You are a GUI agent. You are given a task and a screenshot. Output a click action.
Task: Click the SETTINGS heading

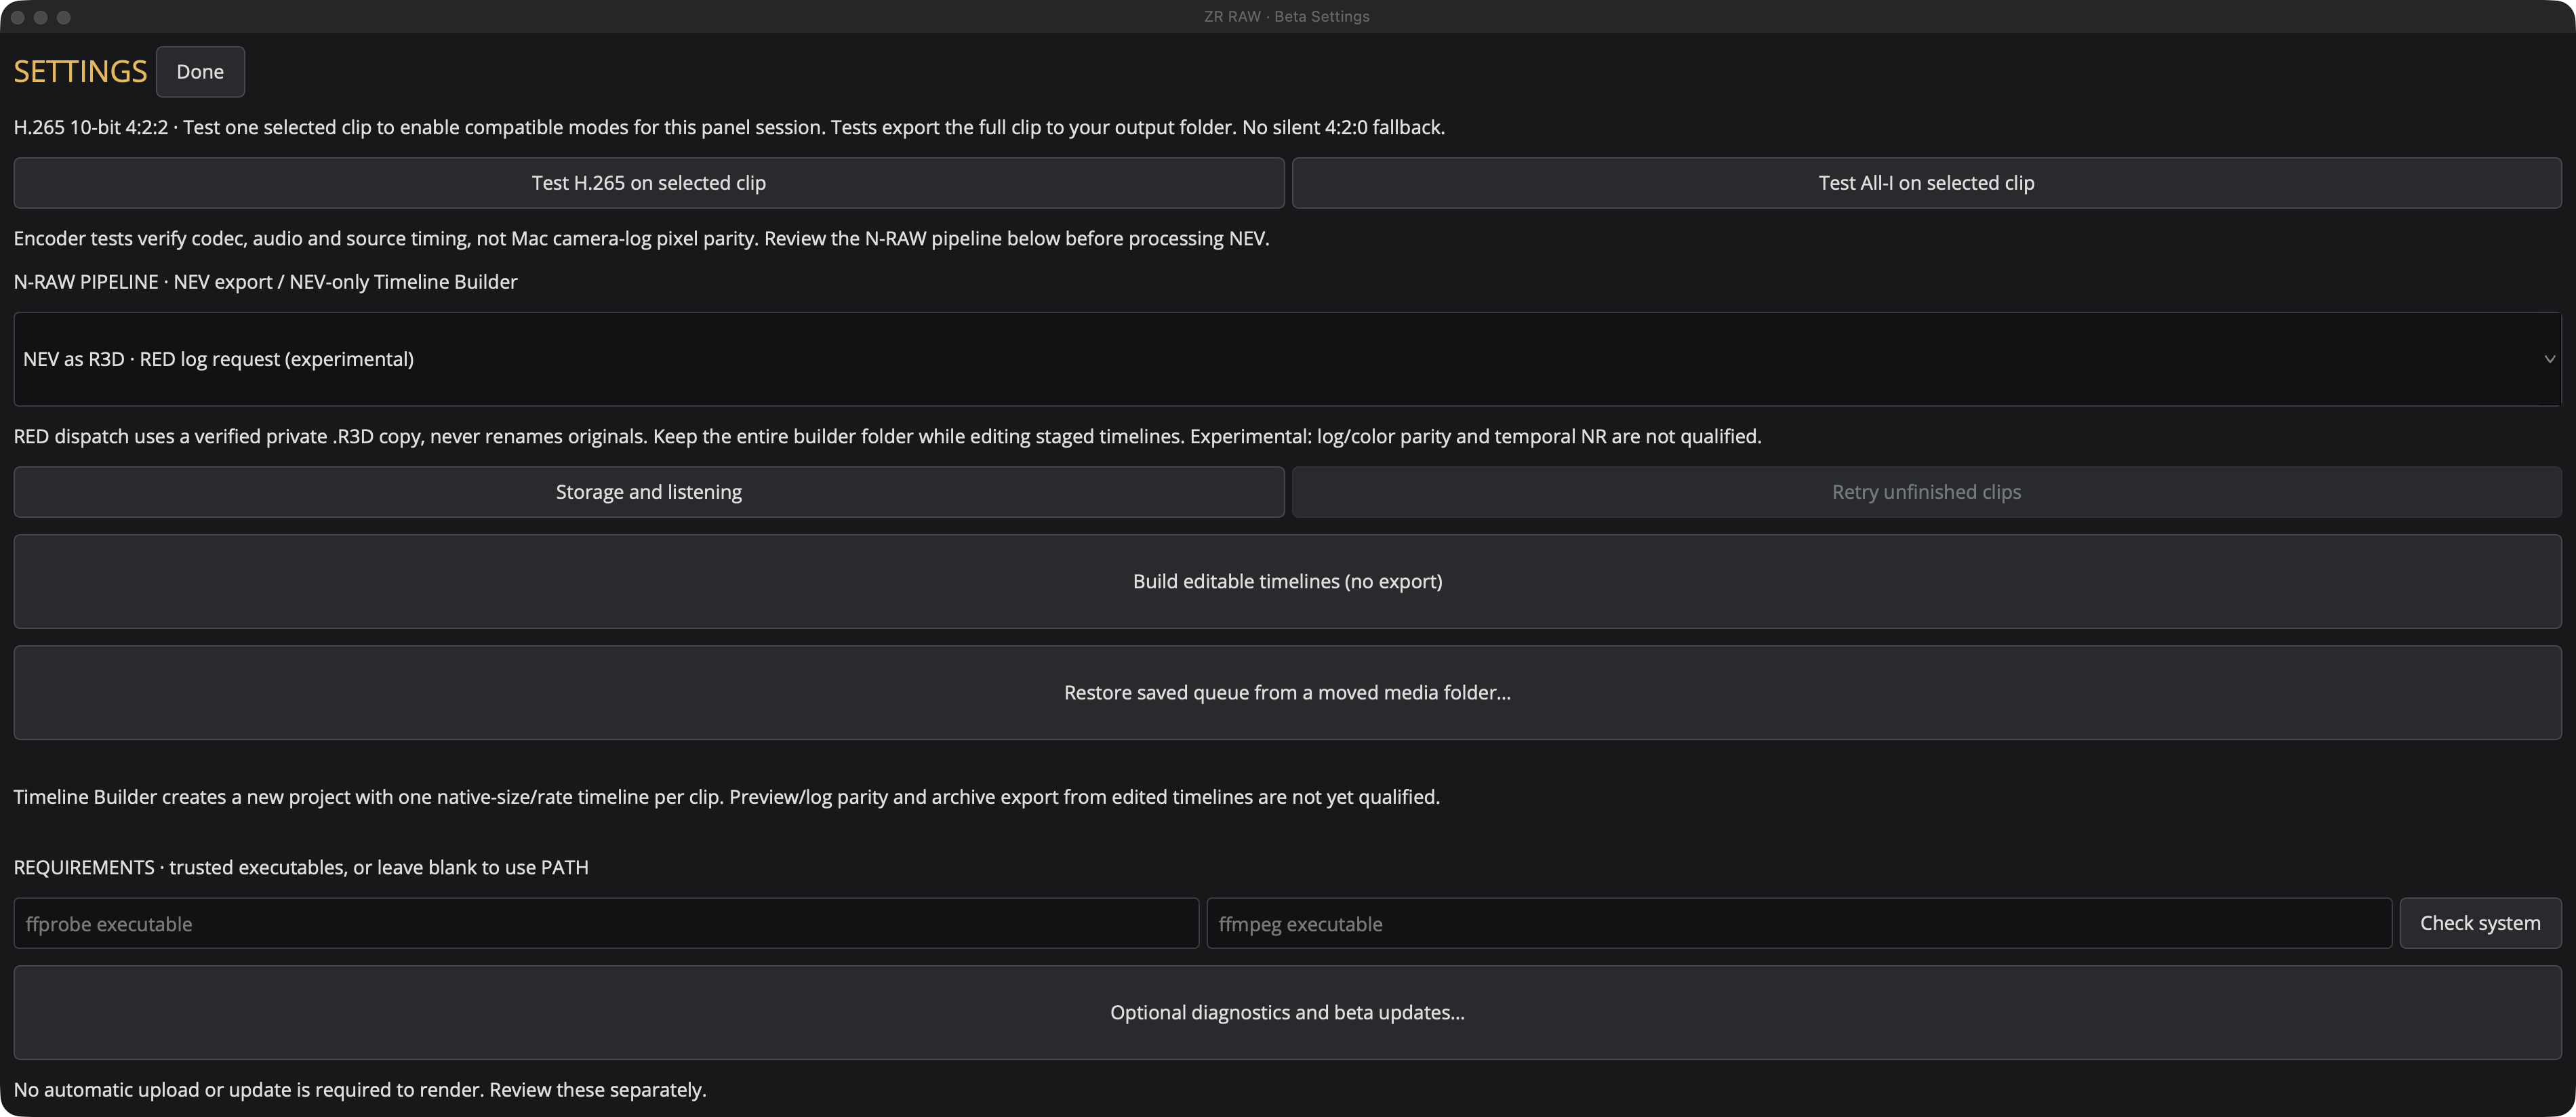click(x=80, y=72)
